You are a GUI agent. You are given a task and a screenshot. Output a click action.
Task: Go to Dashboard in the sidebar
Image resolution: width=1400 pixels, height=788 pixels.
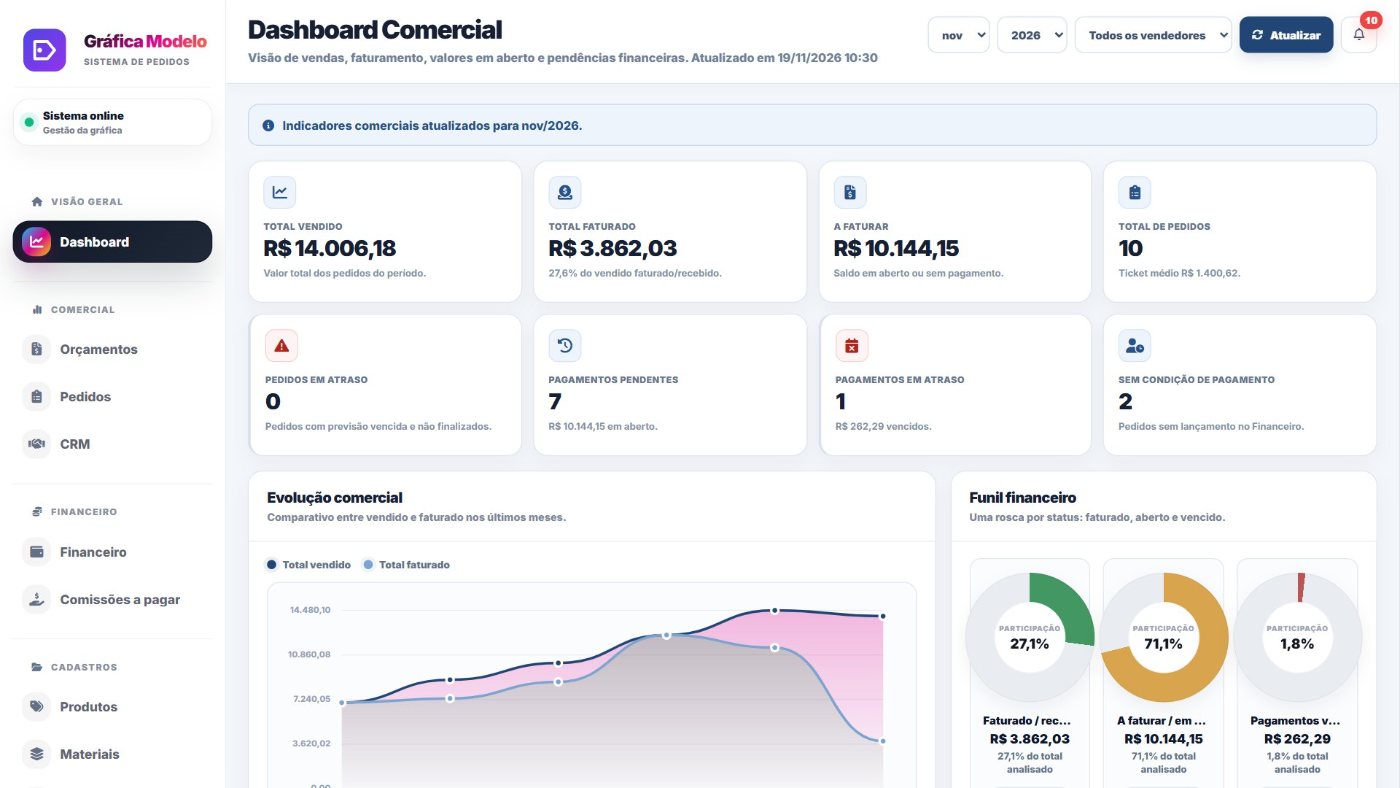click(112, 242)
